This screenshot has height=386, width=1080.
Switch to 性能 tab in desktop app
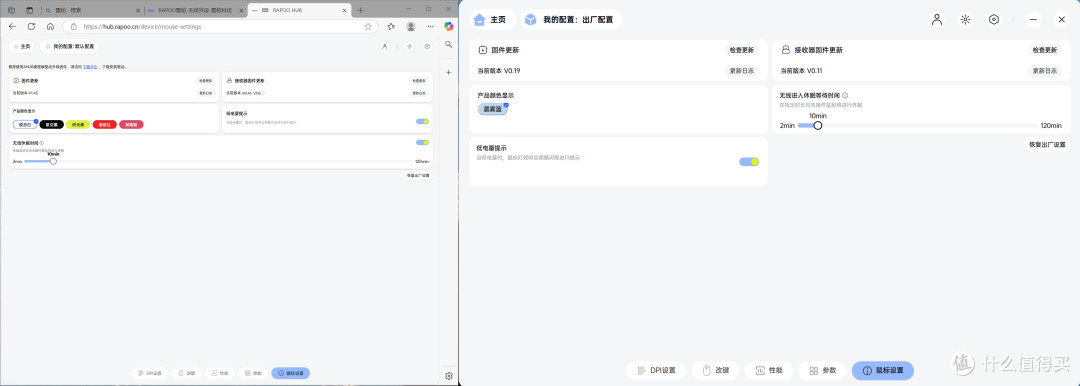[769, 370]
